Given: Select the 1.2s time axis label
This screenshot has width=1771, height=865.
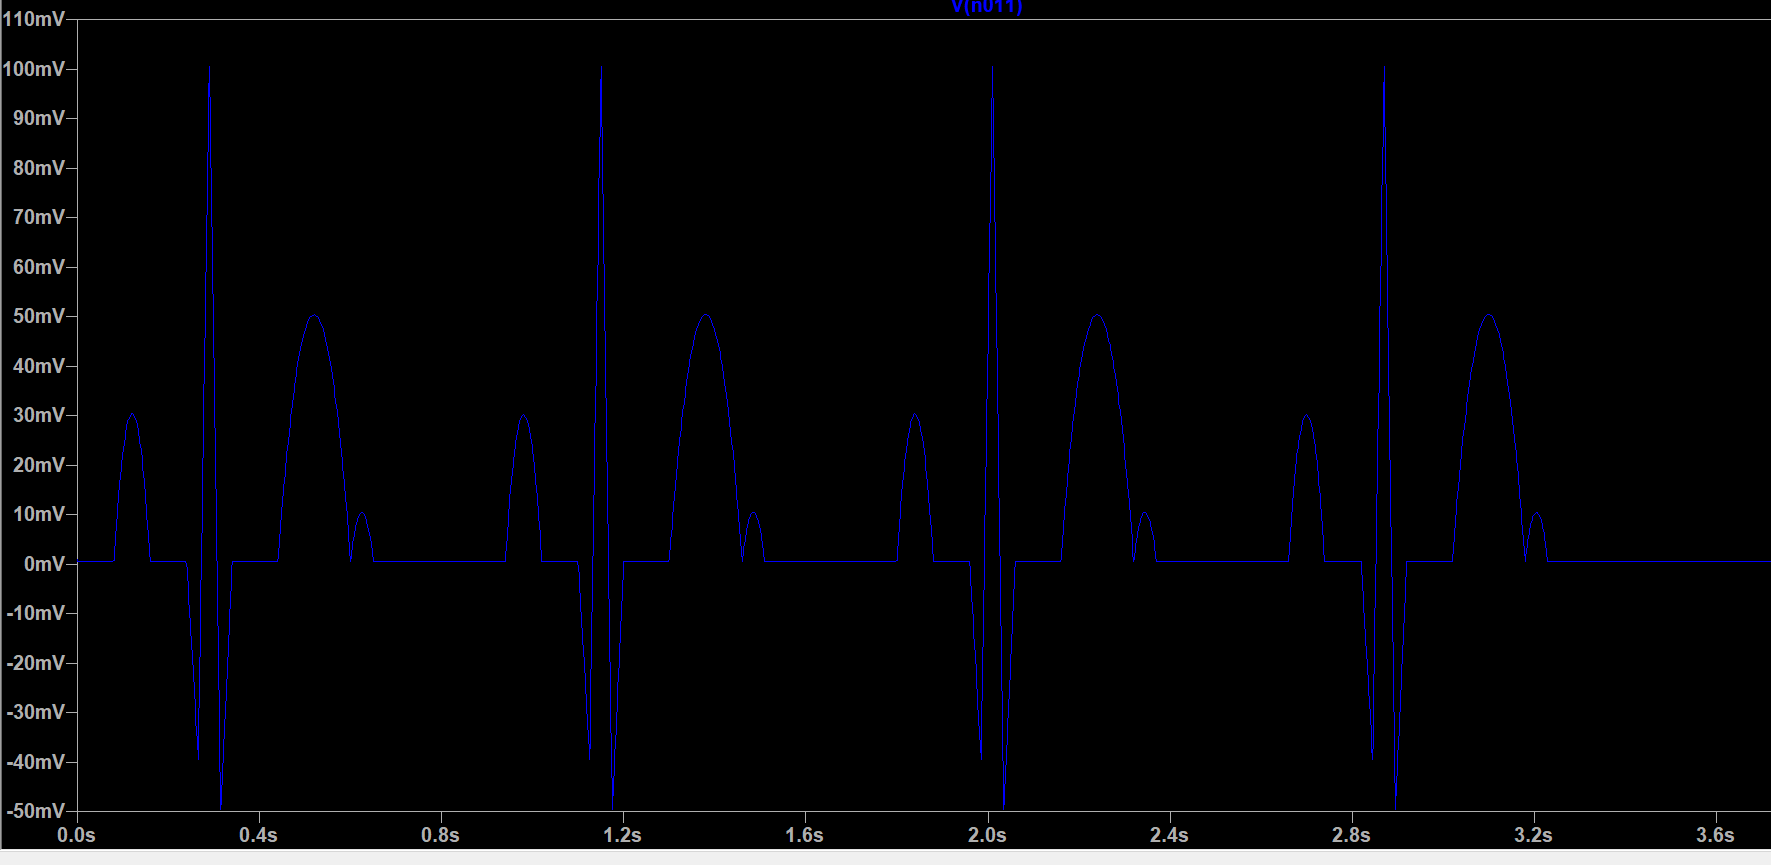Looking at the screenshot, I should click(623, 835).
